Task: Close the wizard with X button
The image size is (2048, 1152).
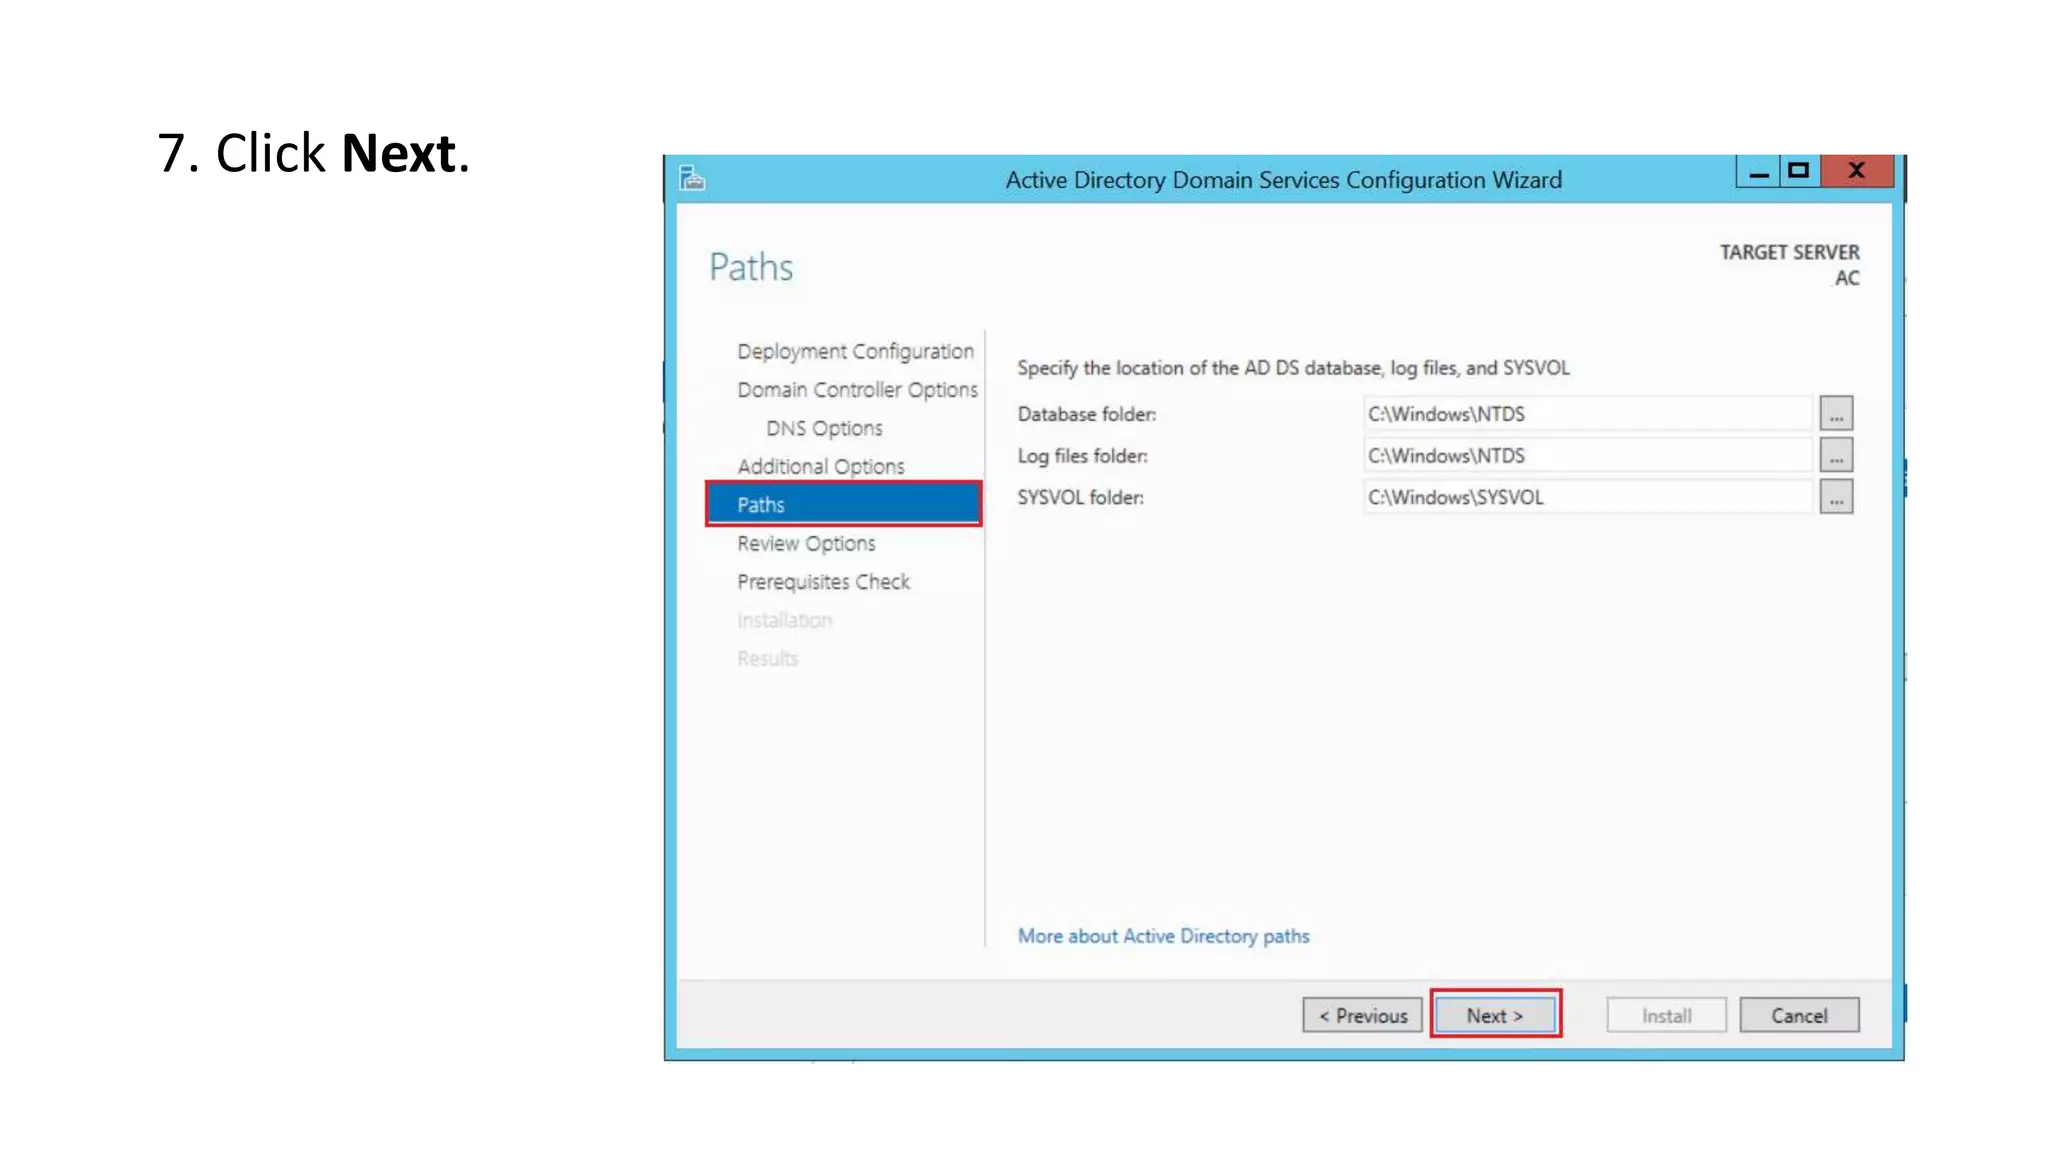Action: click(x=1856, y=171)
